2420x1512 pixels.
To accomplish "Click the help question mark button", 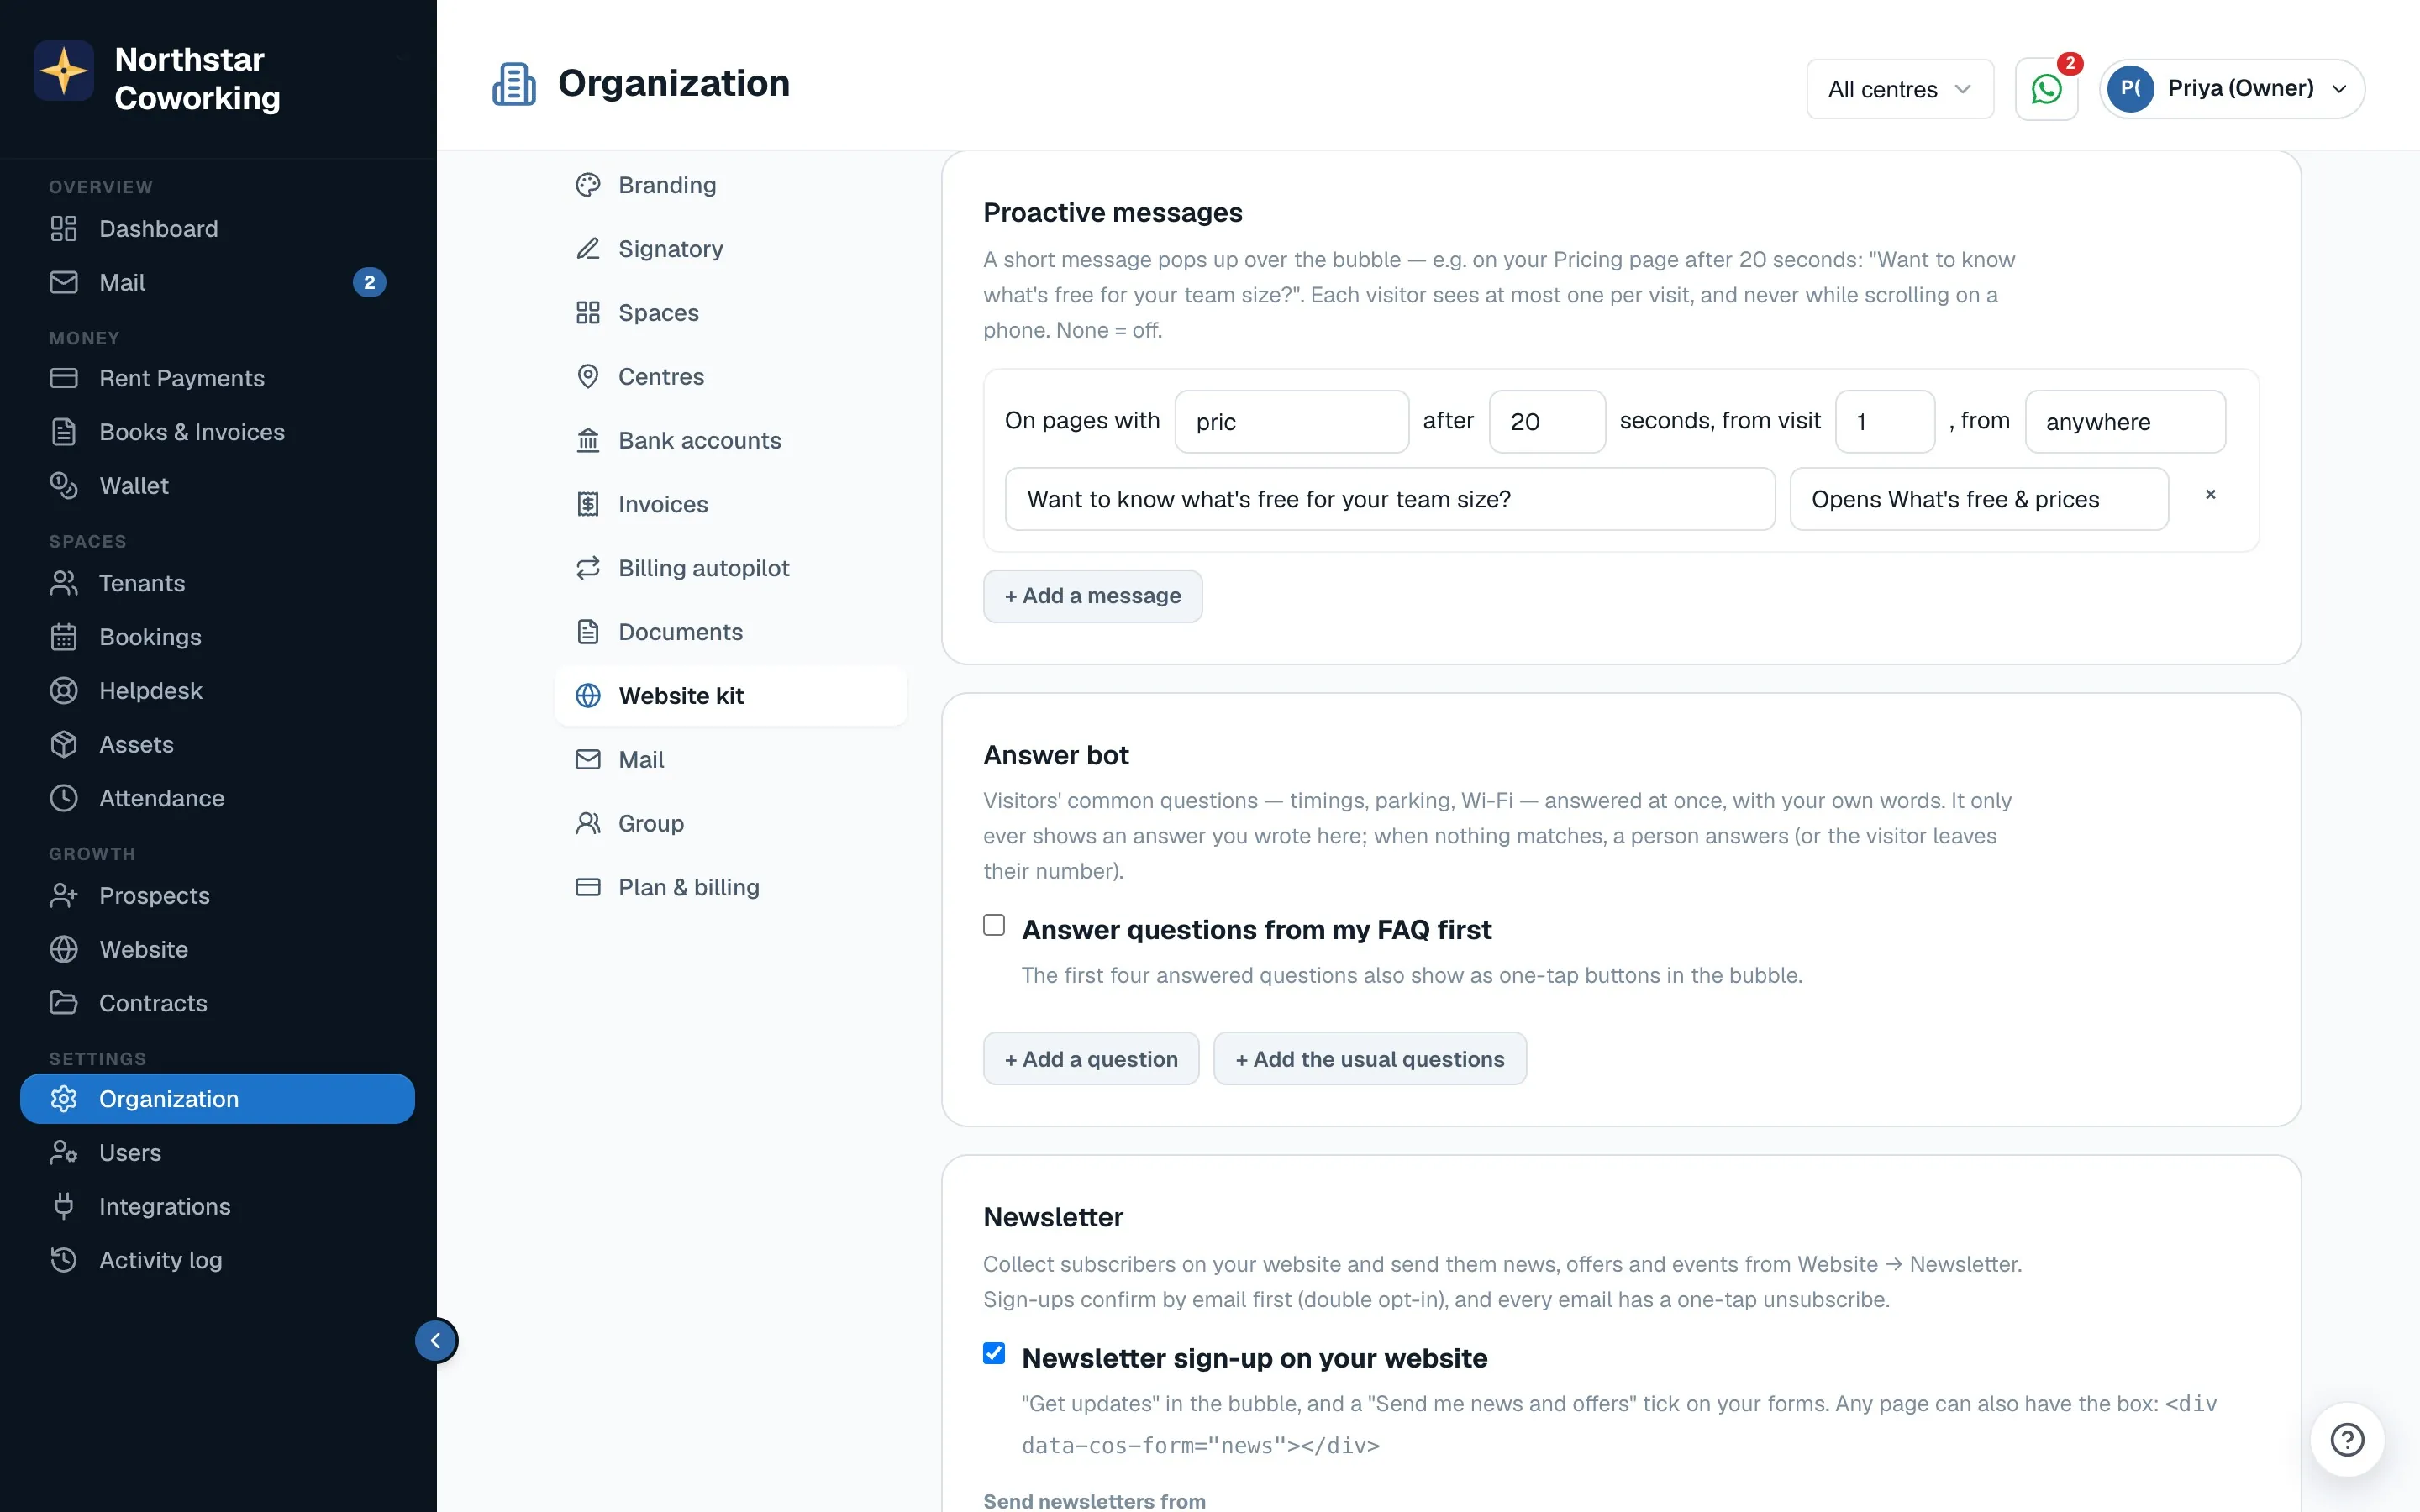I will (2347, 1439).
